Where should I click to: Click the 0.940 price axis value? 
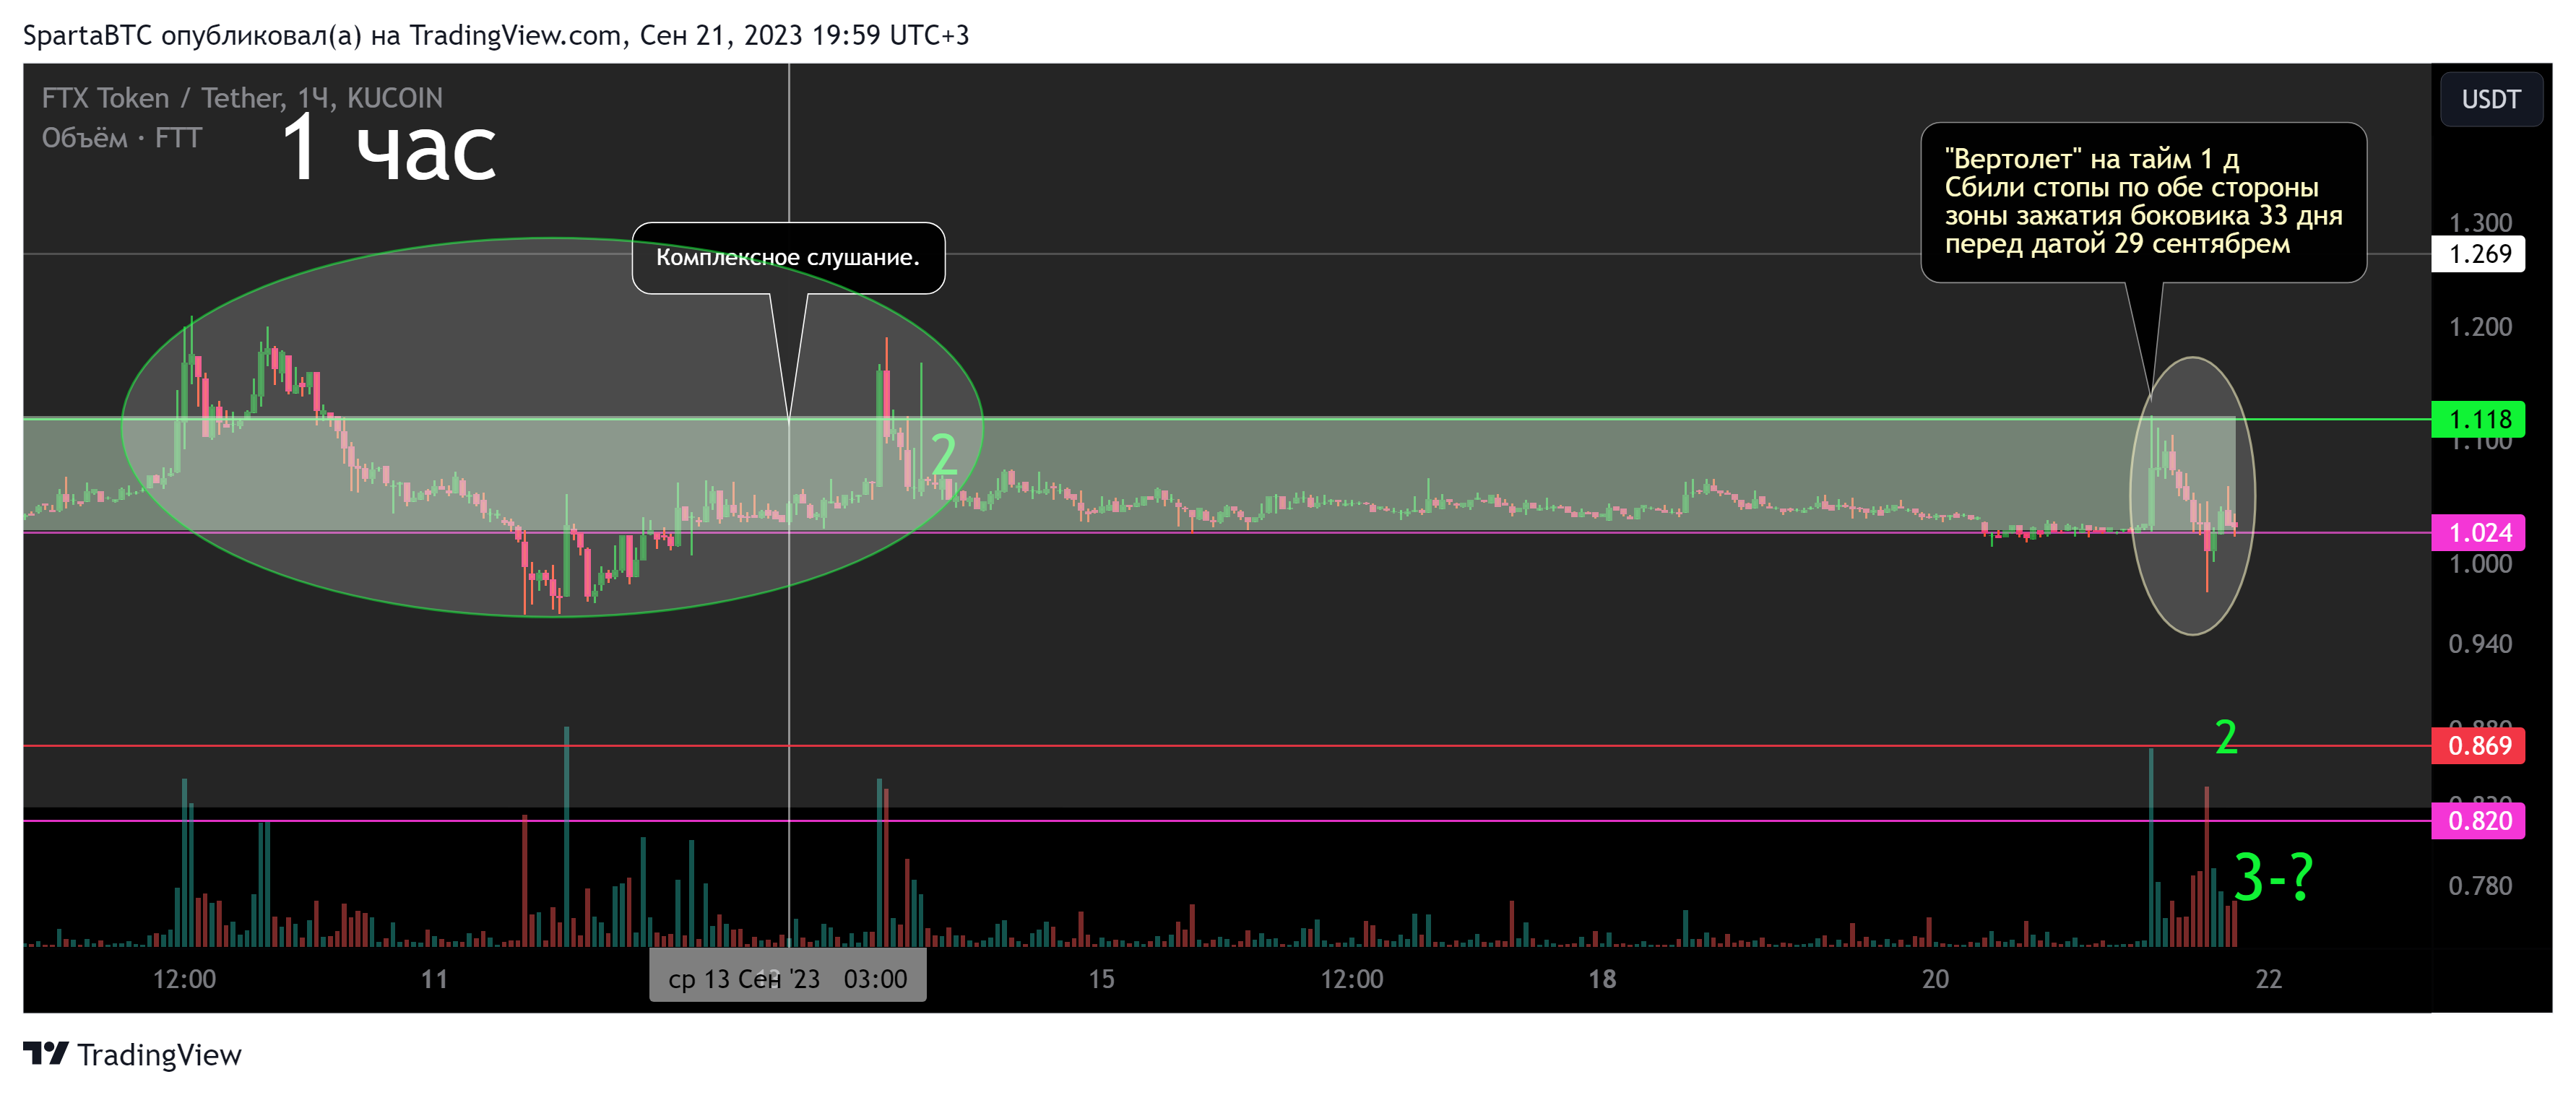[x=2479, y=644]
